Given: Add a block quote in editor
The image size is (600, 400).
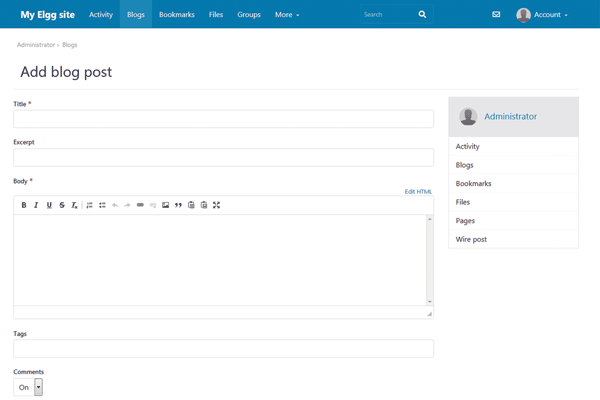Looking at the screenshot, I should tap(178, 205).
